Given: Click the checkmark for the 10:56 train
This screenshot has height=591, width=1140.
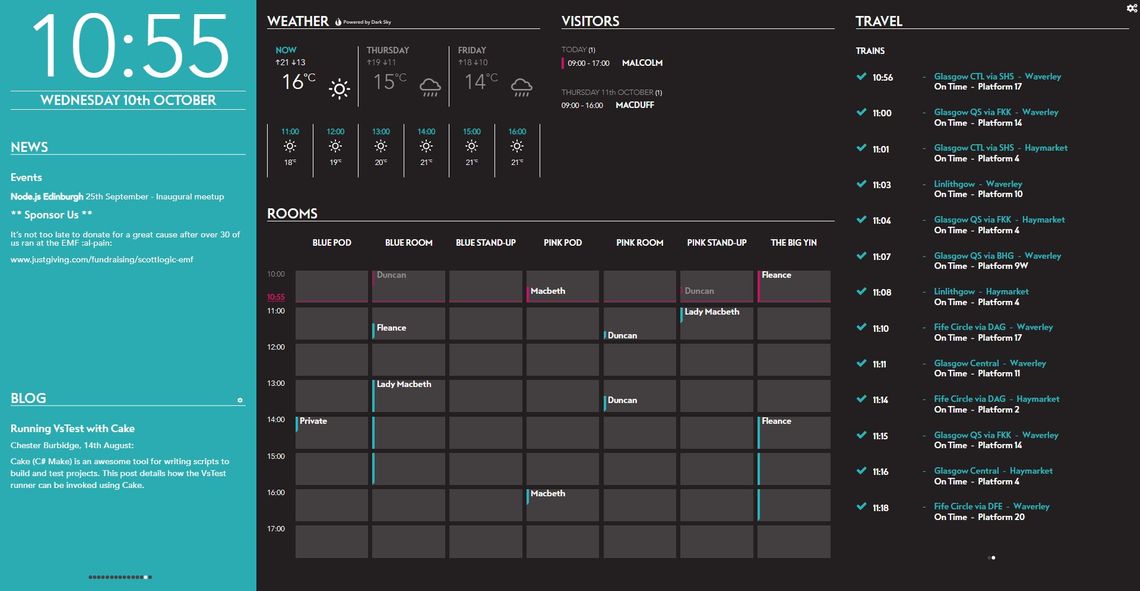Looking at the screenshot, I should [862, 76].
